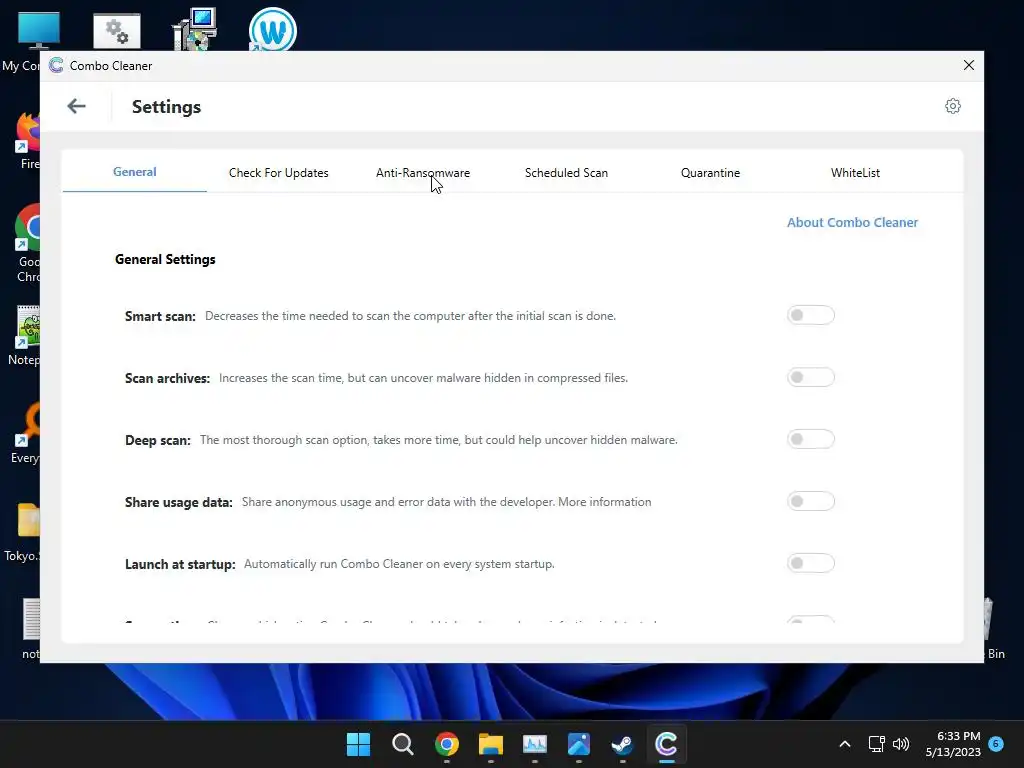The height and width of the screenshot is (768, 1024).
Task: Open the WhiteList tab
Action: click(855, 173)
